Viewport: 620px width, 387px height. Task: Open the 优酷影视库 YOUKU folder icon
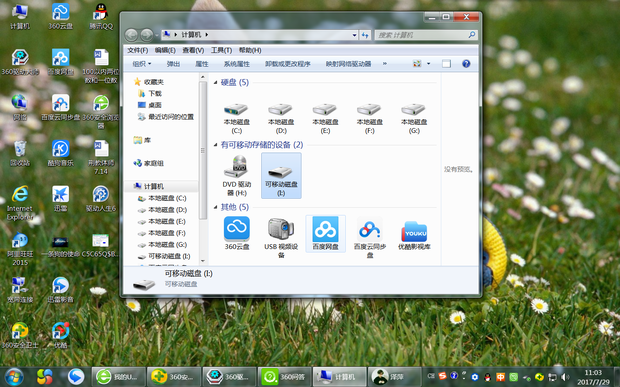click(x=414, y=231)
